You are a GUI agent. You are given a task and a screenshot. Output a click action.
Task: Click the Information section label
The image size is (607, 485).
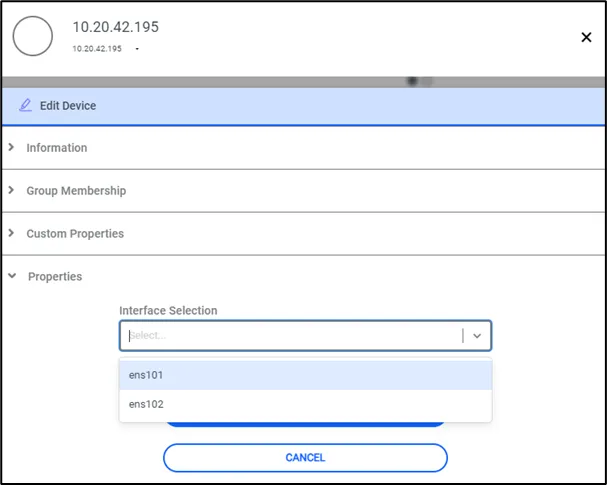coord(57,148)
